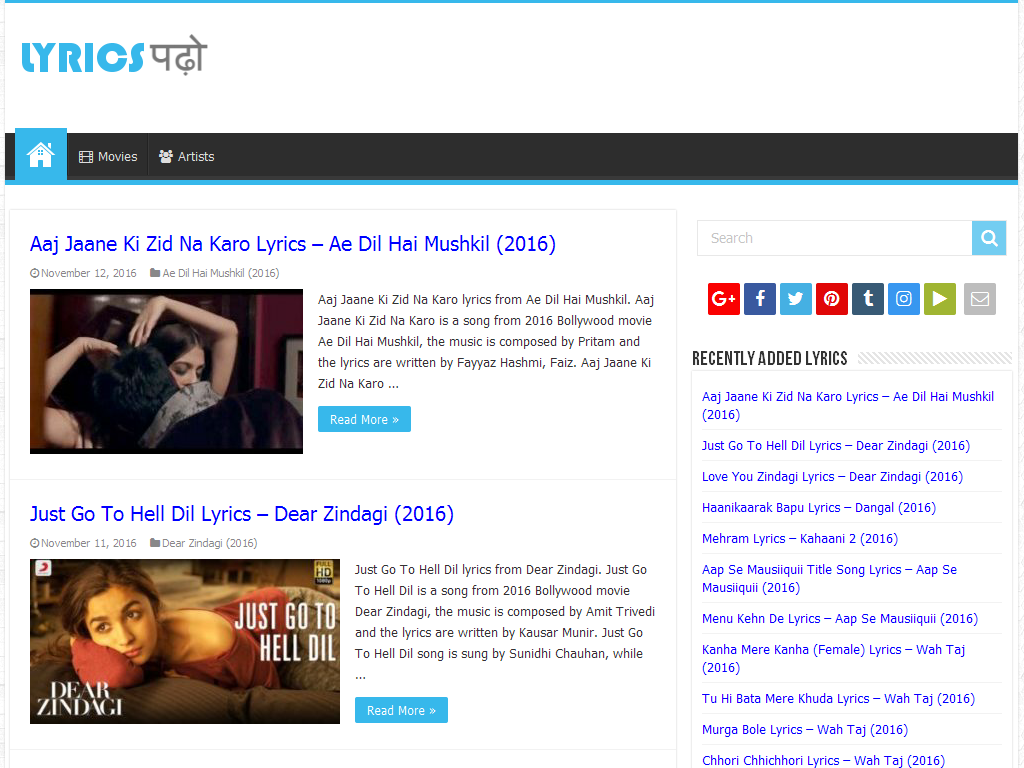The image size is (1024, 768).
Task: Click Read More for Just Go To Hell Dil
Action: [x=401, y=710]
